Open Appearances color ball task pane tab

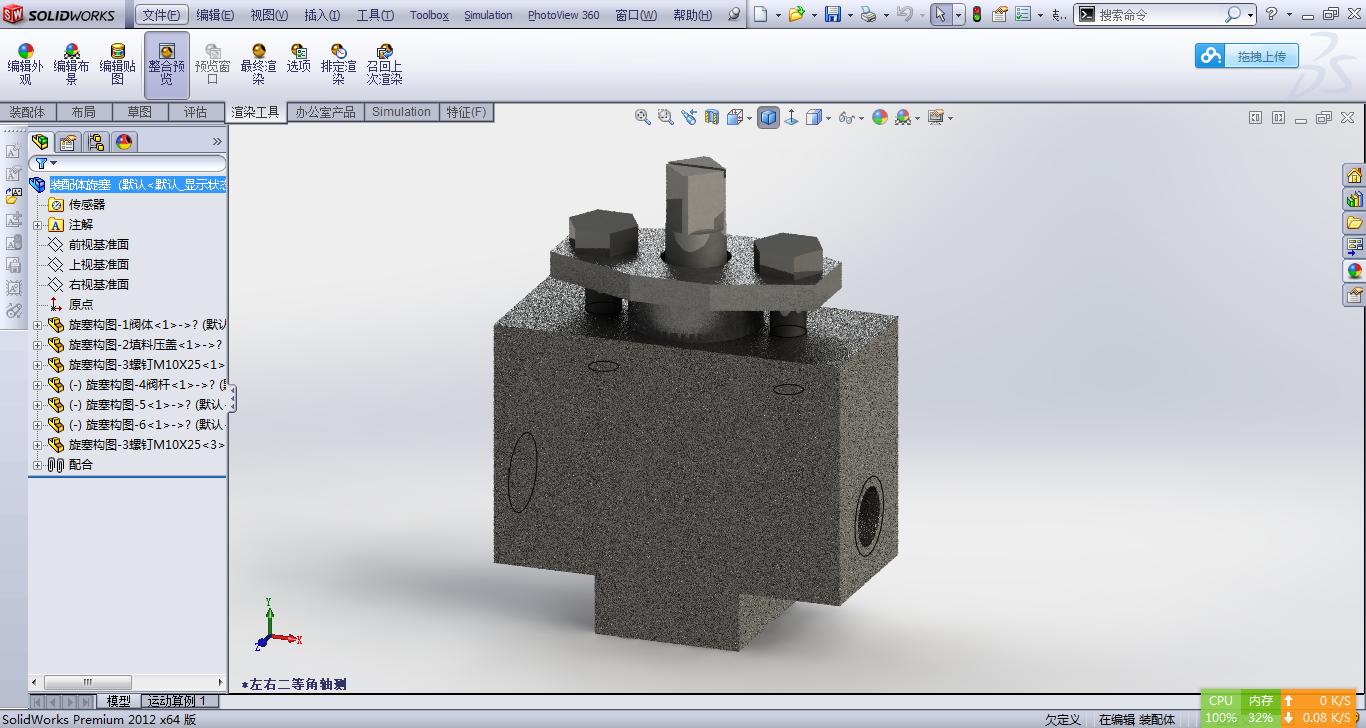(x=1355, y=271)
